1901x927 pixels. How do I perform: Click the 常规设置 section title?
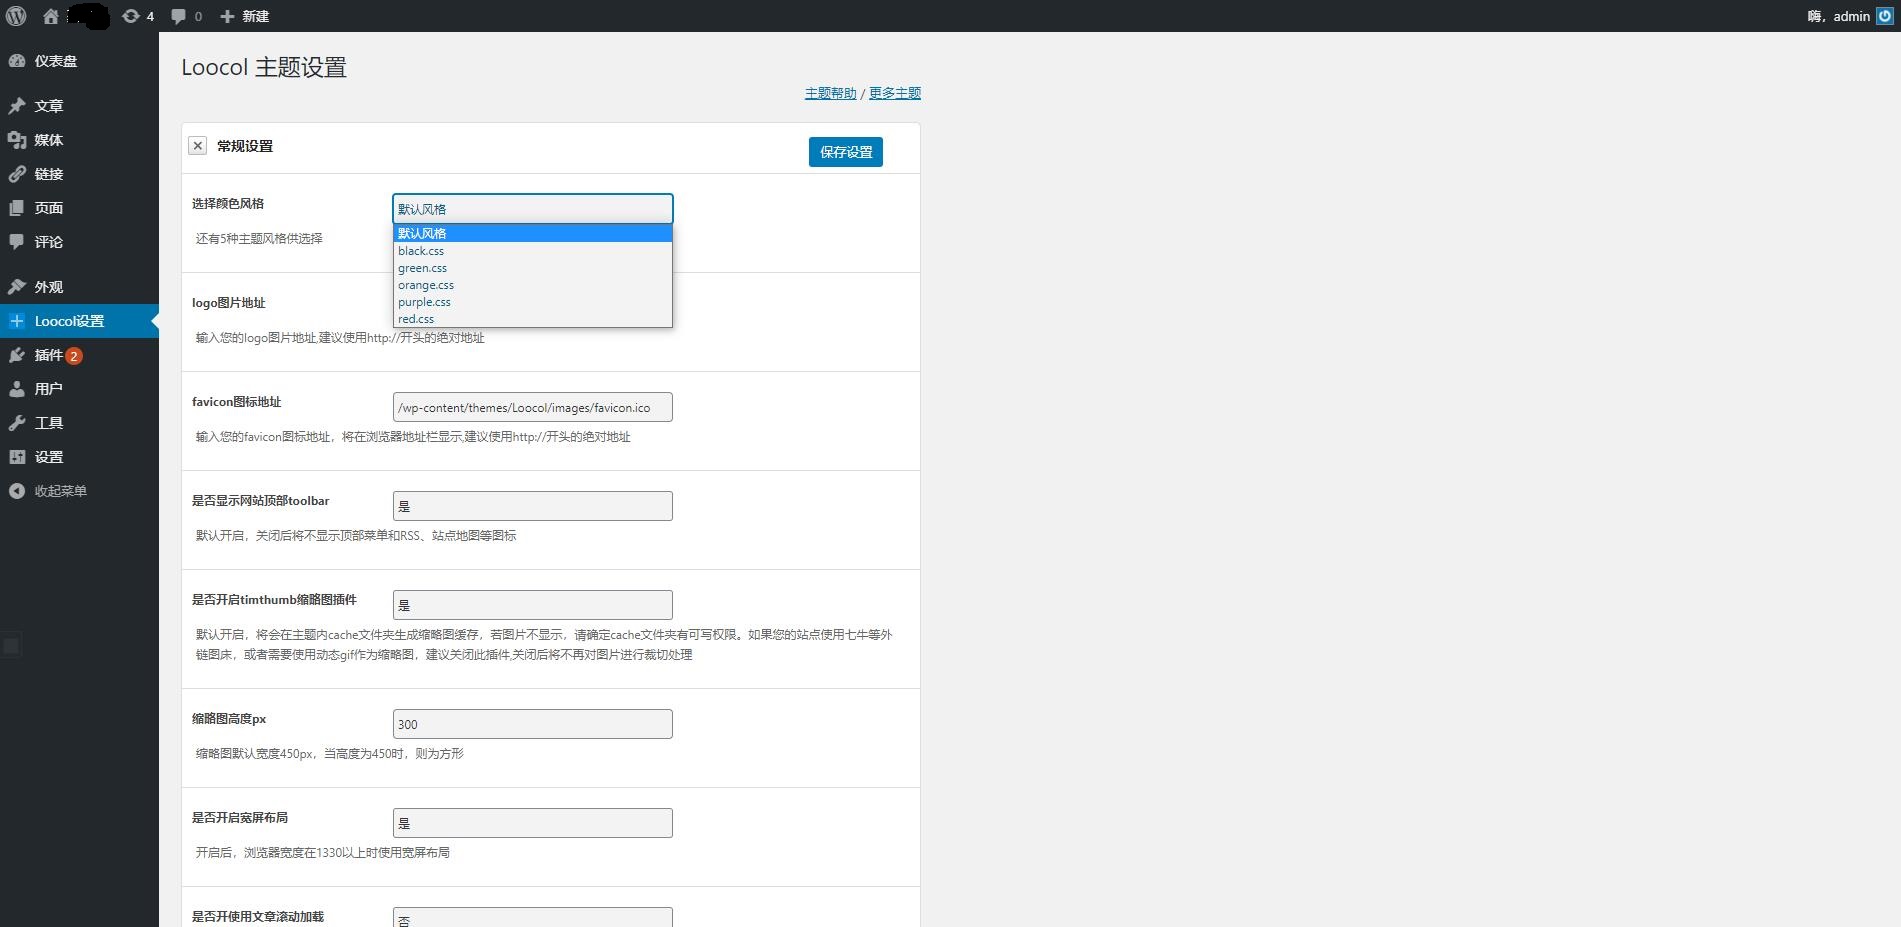[x=245, y=146]
